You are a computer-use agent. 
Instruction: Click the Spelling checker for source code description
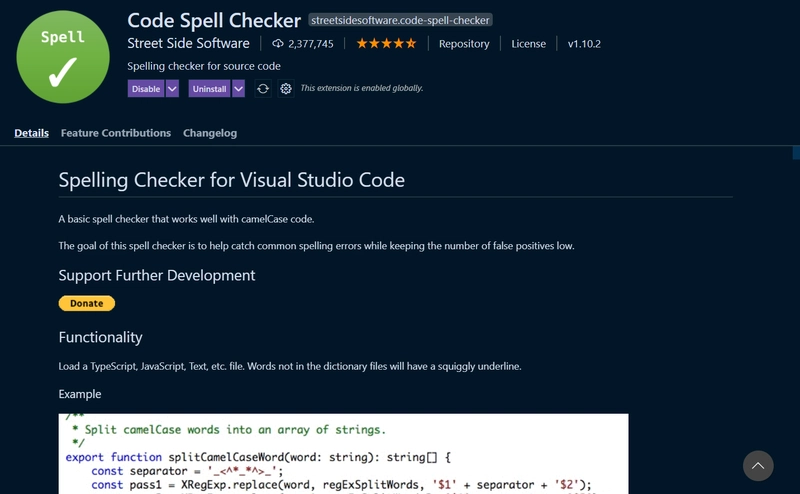pos(204,66)
